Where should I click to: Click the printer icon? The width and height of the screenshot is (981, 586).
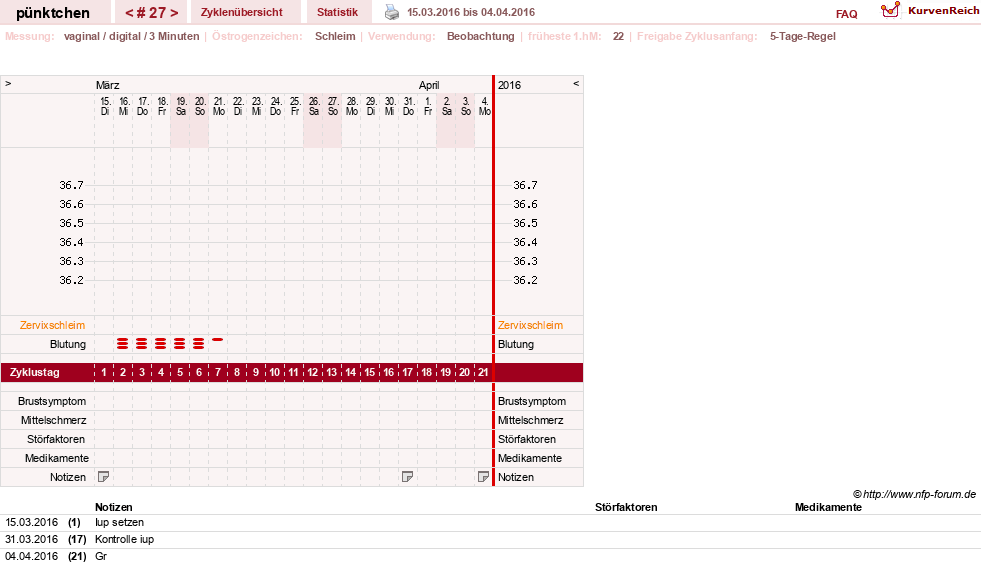(x=392, y=12)
